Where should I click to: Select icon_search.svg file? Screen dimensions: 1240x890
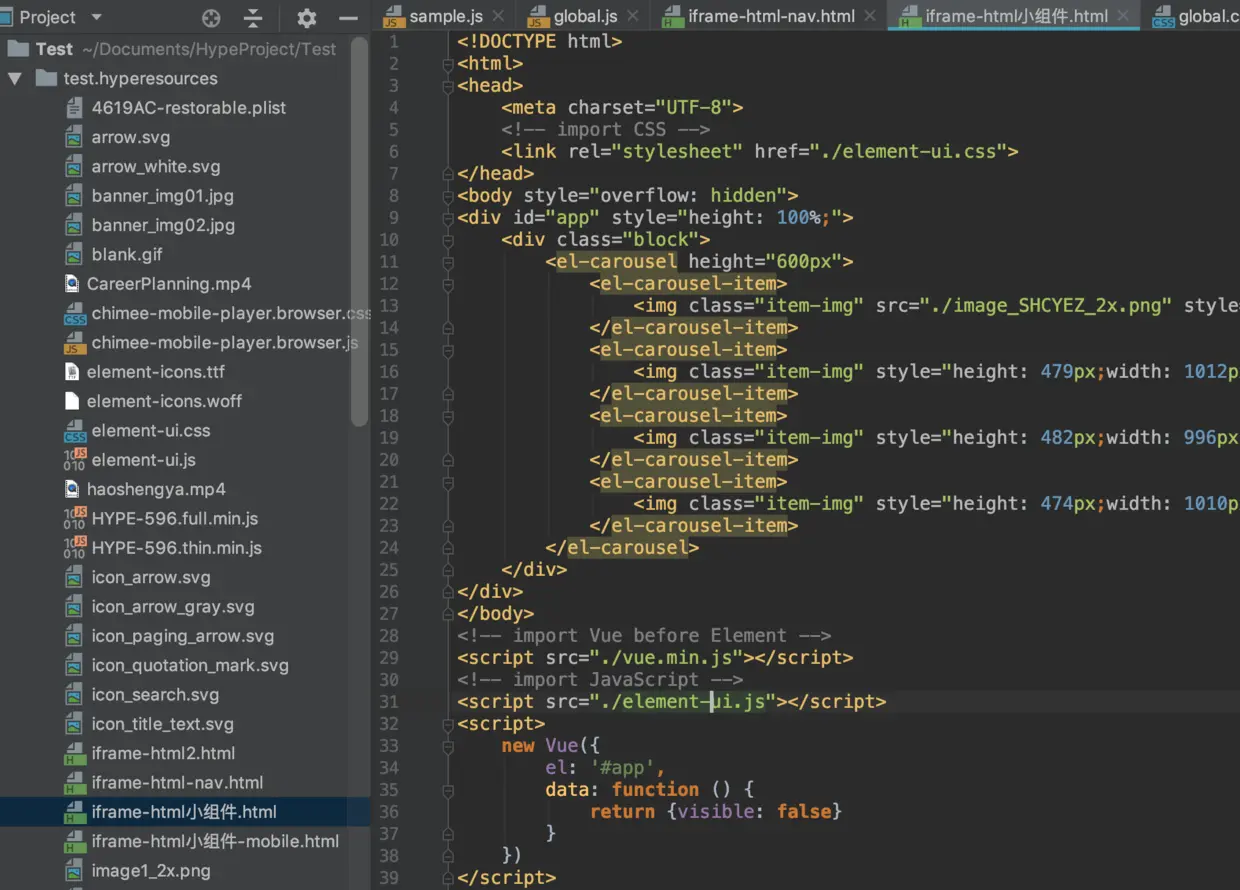click(x=155, y=695)
